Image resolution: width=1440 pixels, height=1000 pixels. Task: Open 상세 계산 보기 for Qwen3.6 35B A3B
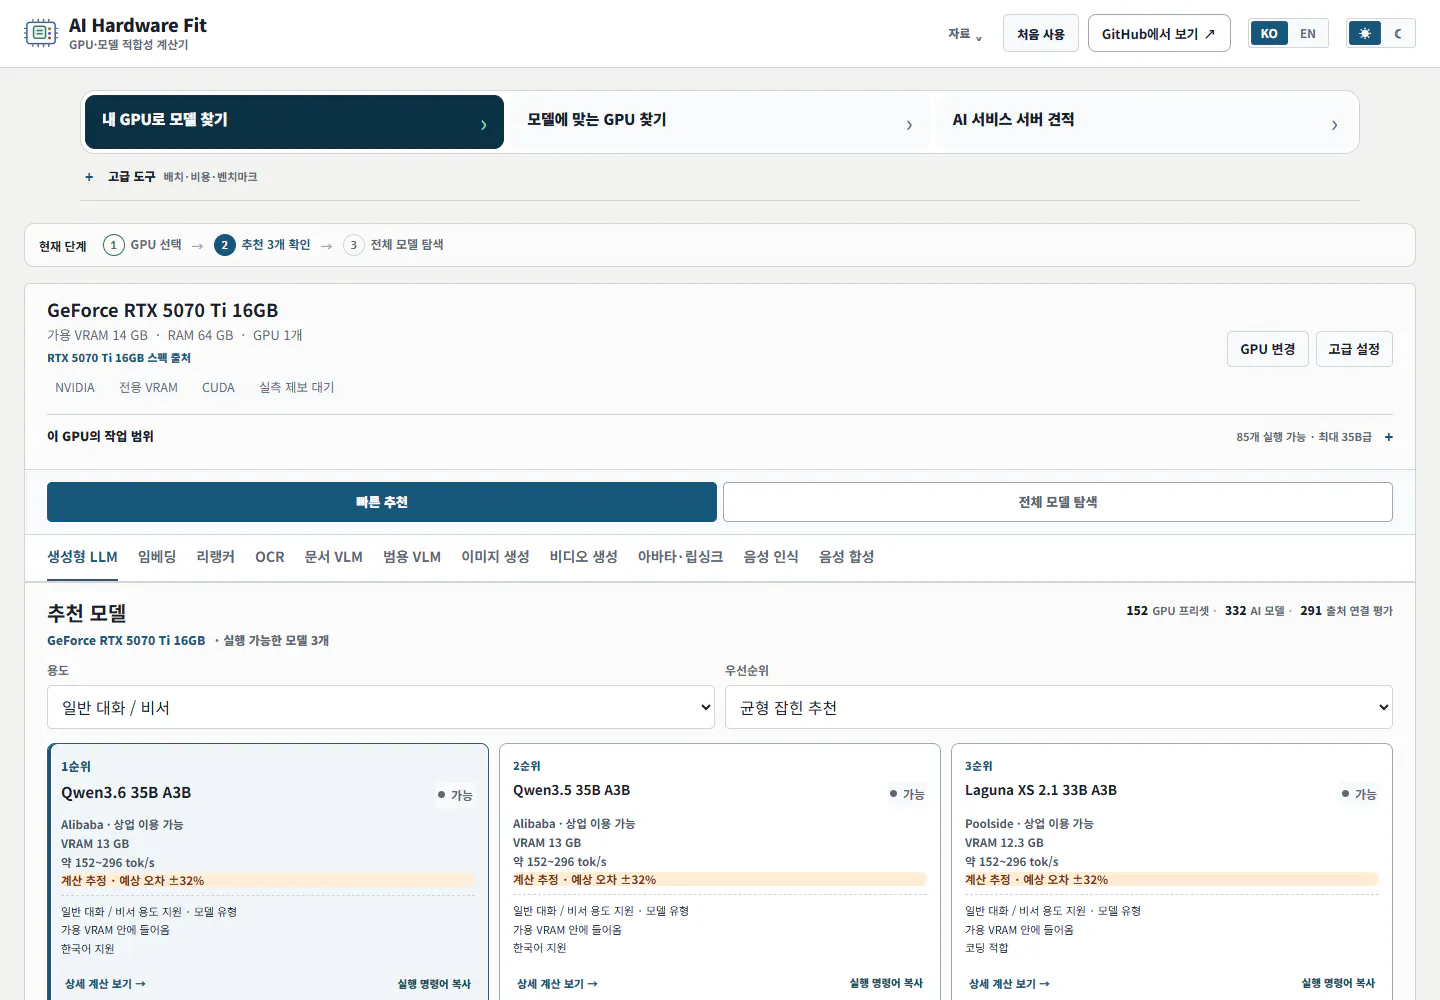tap(105, 984)
